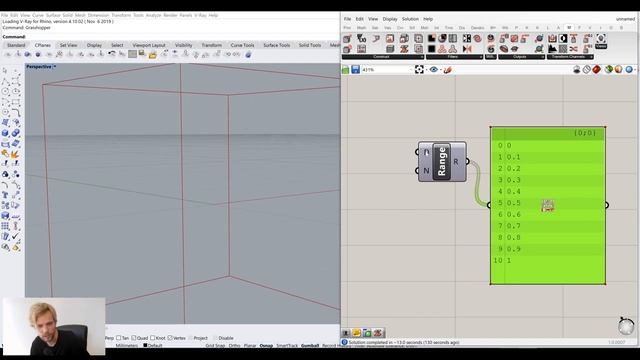Open the Grasshopper File menu
The image size is (640, 360).
click(347, 19)
